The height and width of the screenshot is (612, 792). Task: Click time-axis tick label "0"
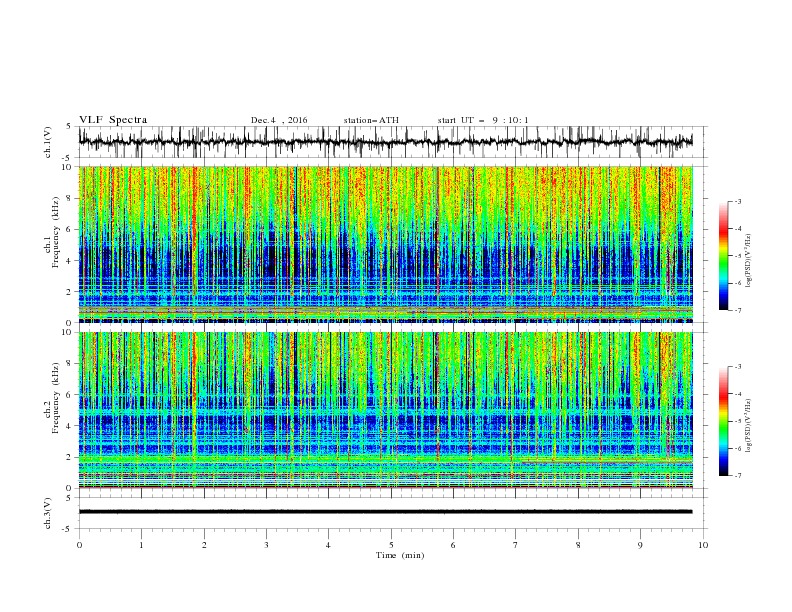click(79, 545)
